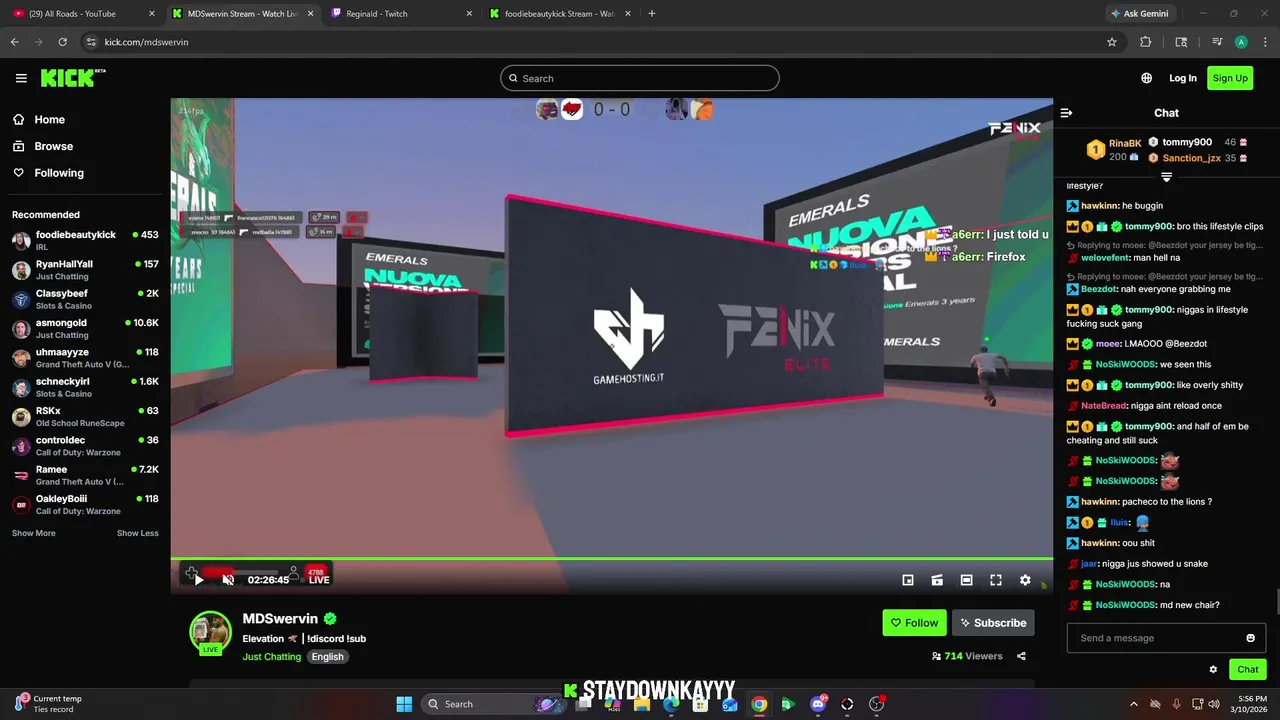1280x720 pixels.
Task: Open a new browser tab
Action: coord(651,14)
